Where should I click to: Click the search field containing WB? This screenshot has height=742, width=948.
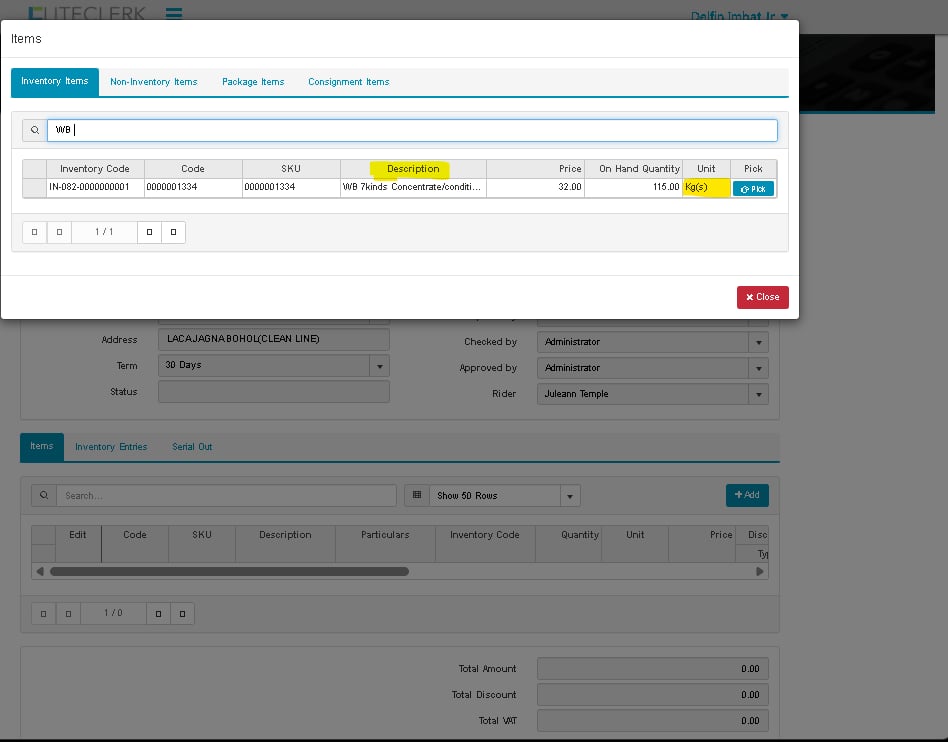click(x=412, y=130)
